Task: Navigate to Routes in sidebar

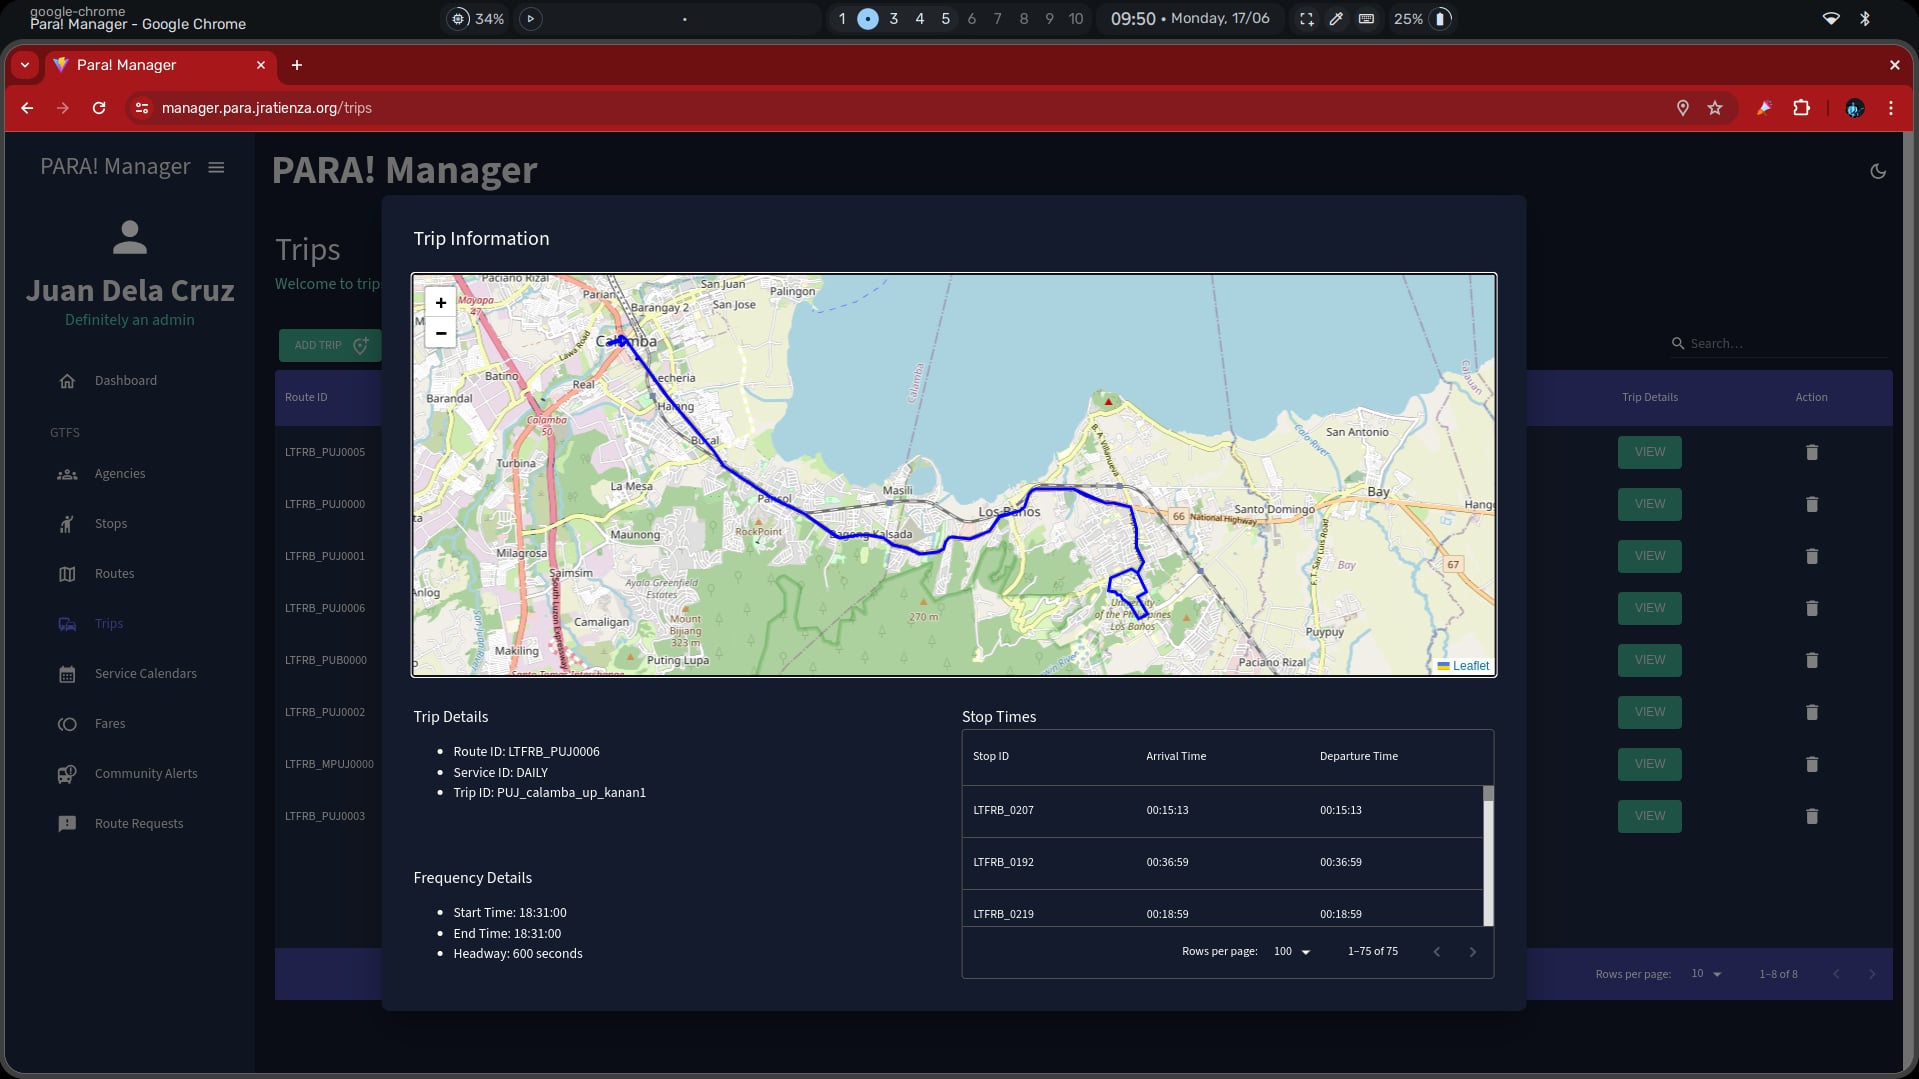Action: (114, 574)
